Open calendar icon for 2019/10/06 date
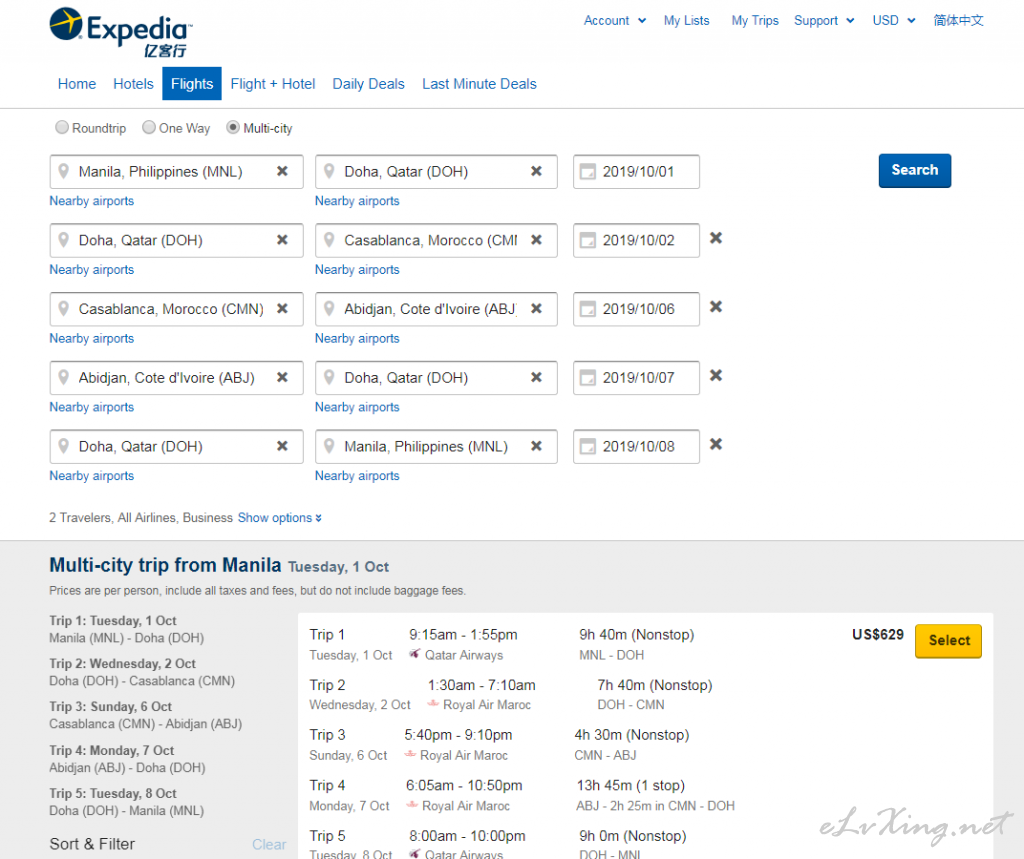 tap(588, 309)
